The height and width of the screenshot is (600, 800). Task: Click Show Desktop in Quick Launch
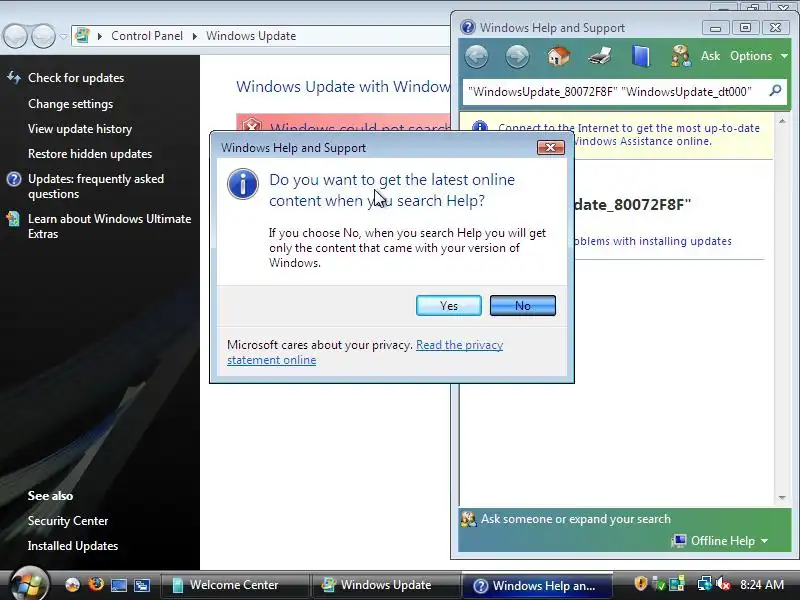(119, 585)
